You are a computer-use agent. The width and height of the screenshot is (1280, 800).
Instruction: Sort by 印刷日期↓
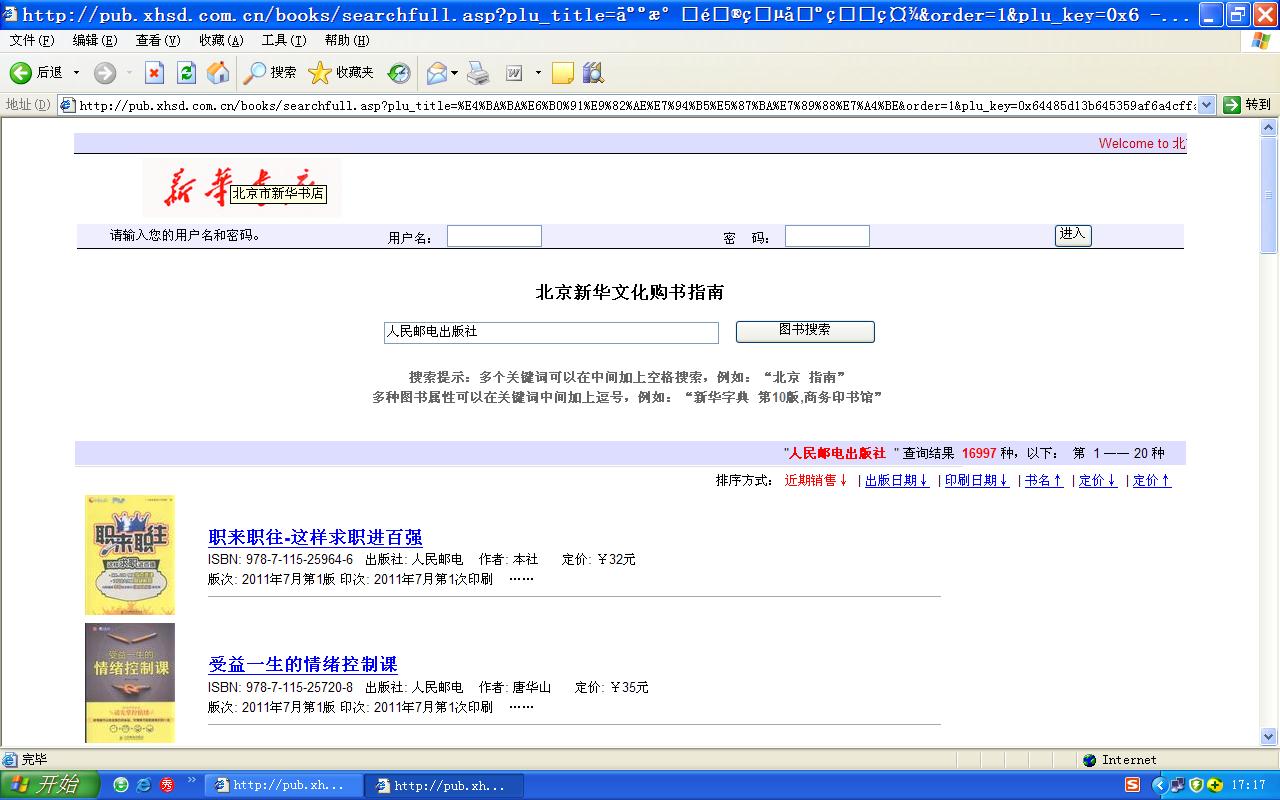[977, 481]
